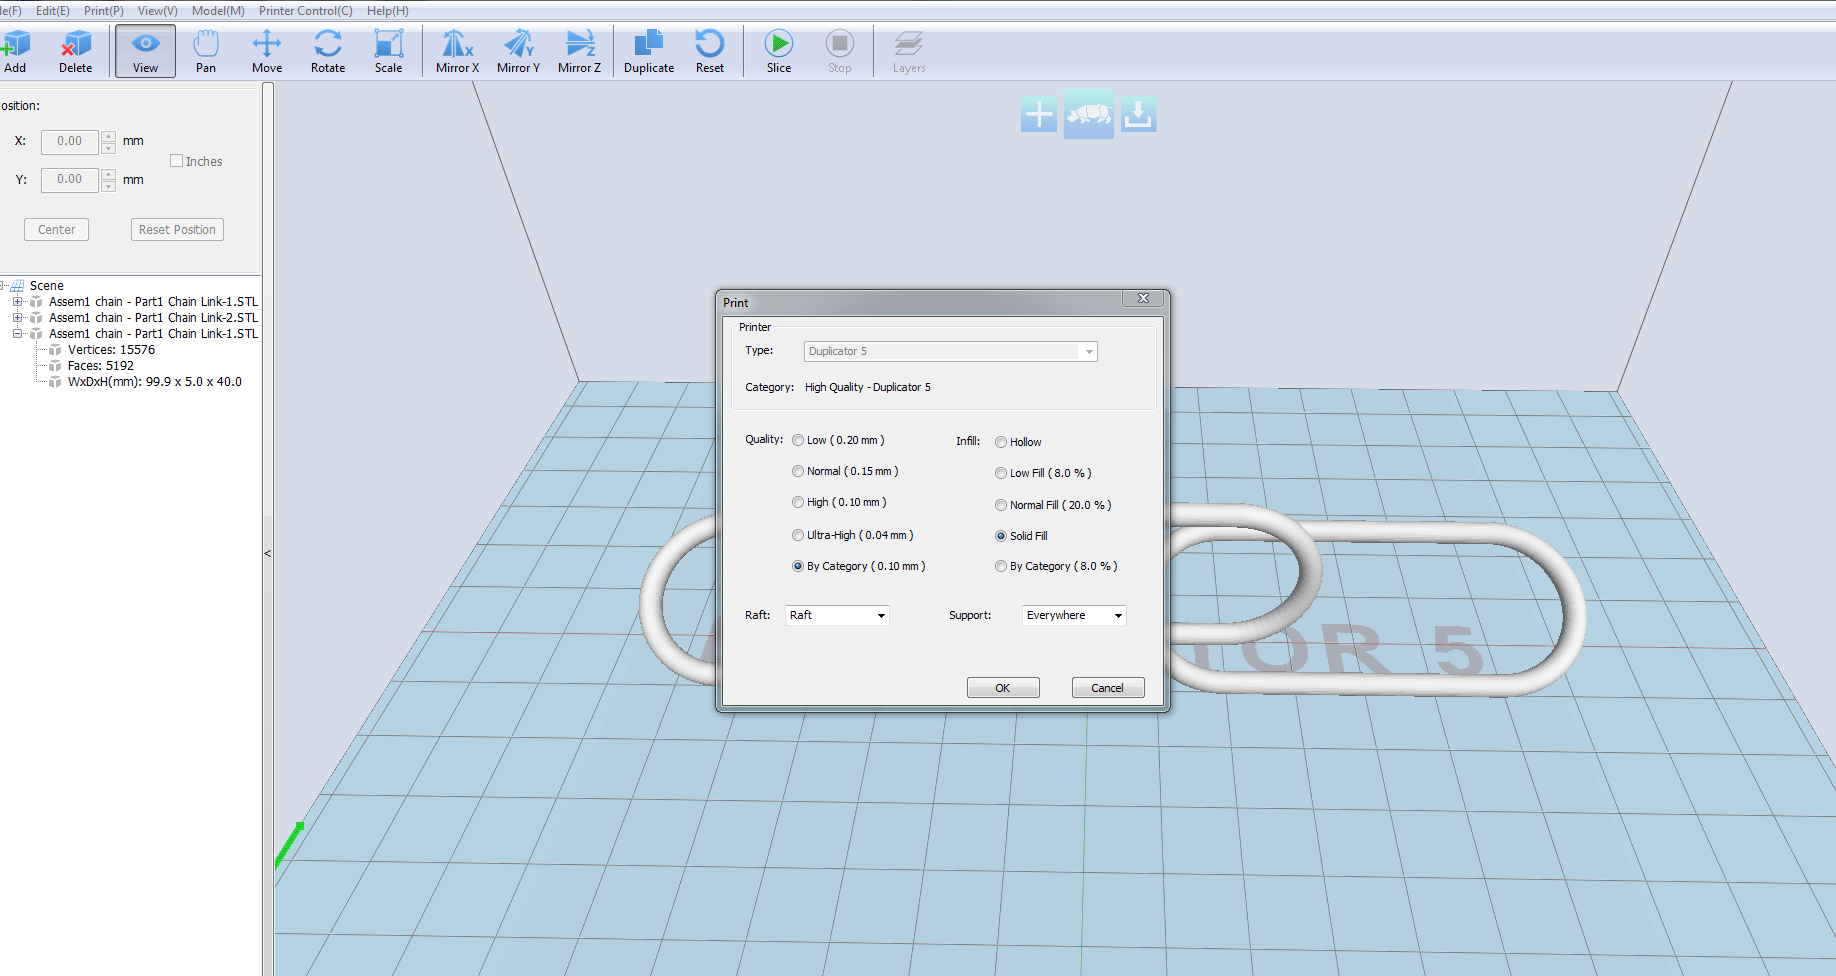This screenshot has width=1836, height=976.
Task: Open the Raft dropdown
Action: (837, 615)
